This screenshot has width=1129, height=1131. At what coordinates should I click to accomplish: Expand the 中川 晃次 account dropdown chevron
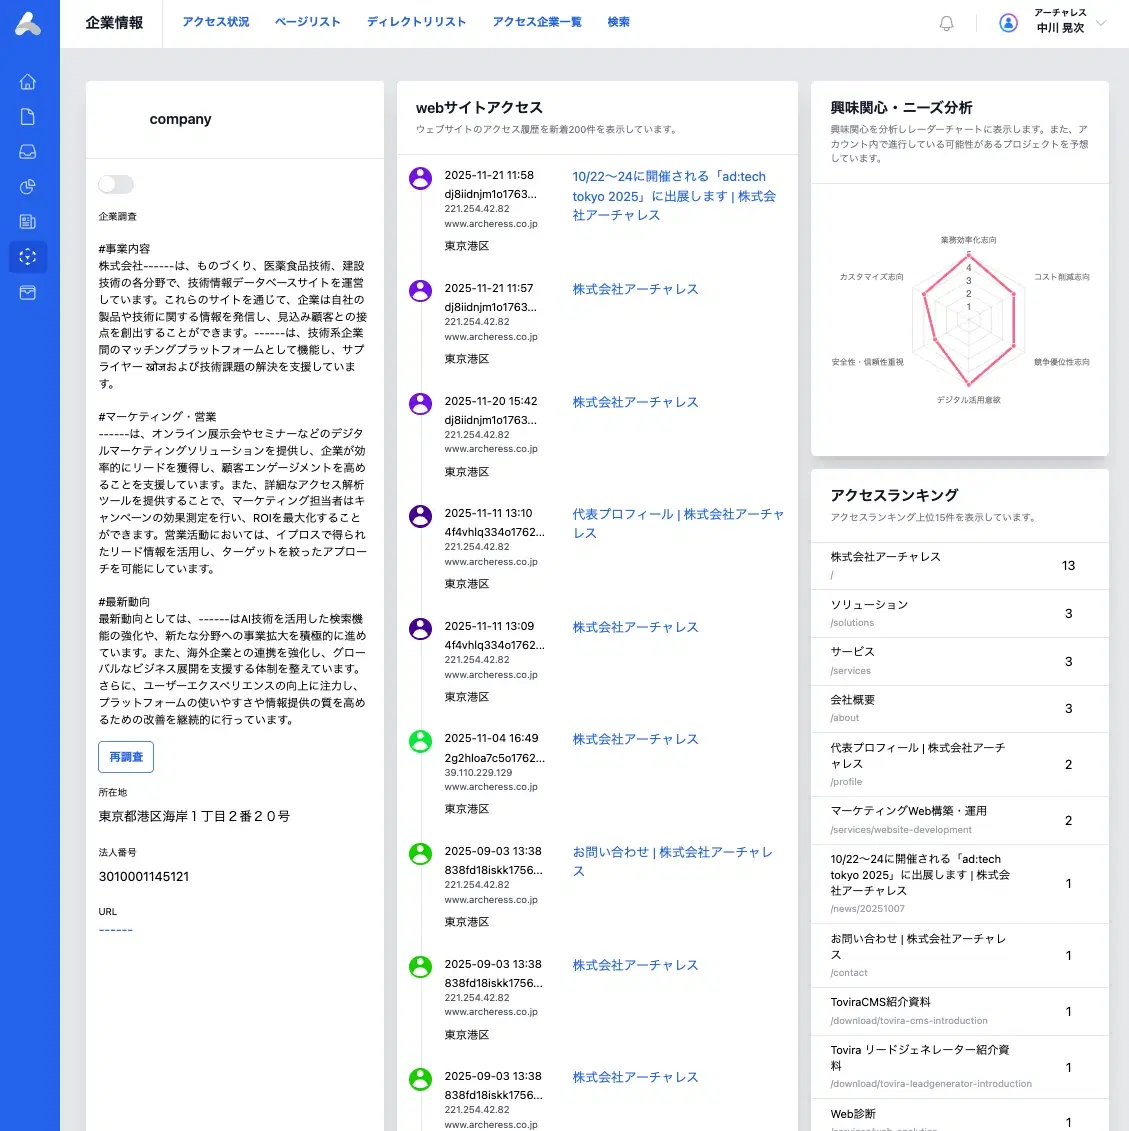click(x=1101, y=23)
